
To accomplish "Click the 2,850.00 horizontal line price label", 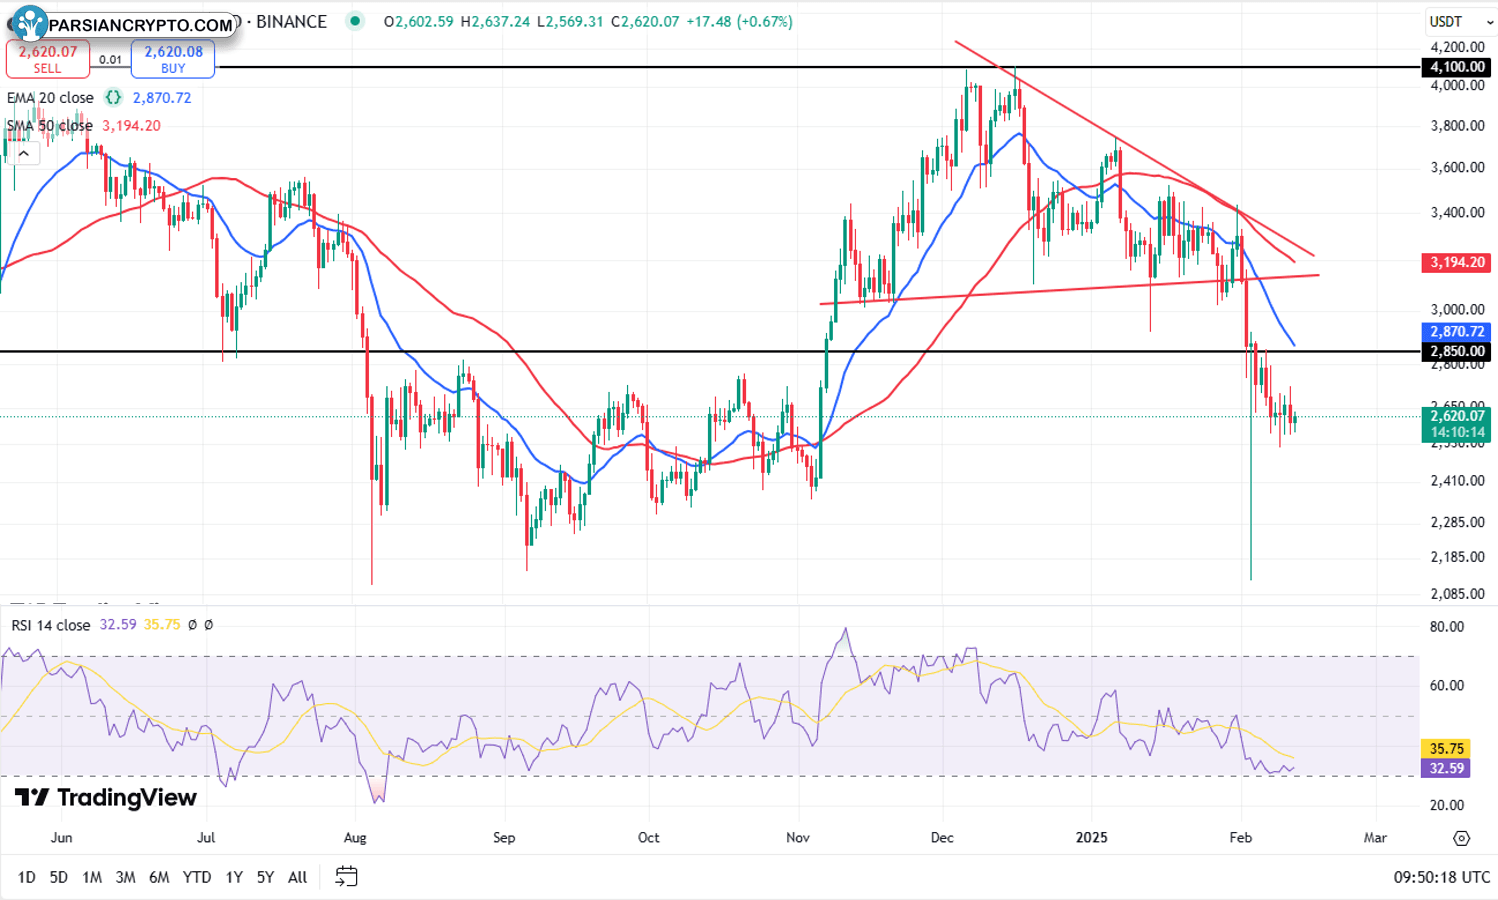I will point(1456,351).
